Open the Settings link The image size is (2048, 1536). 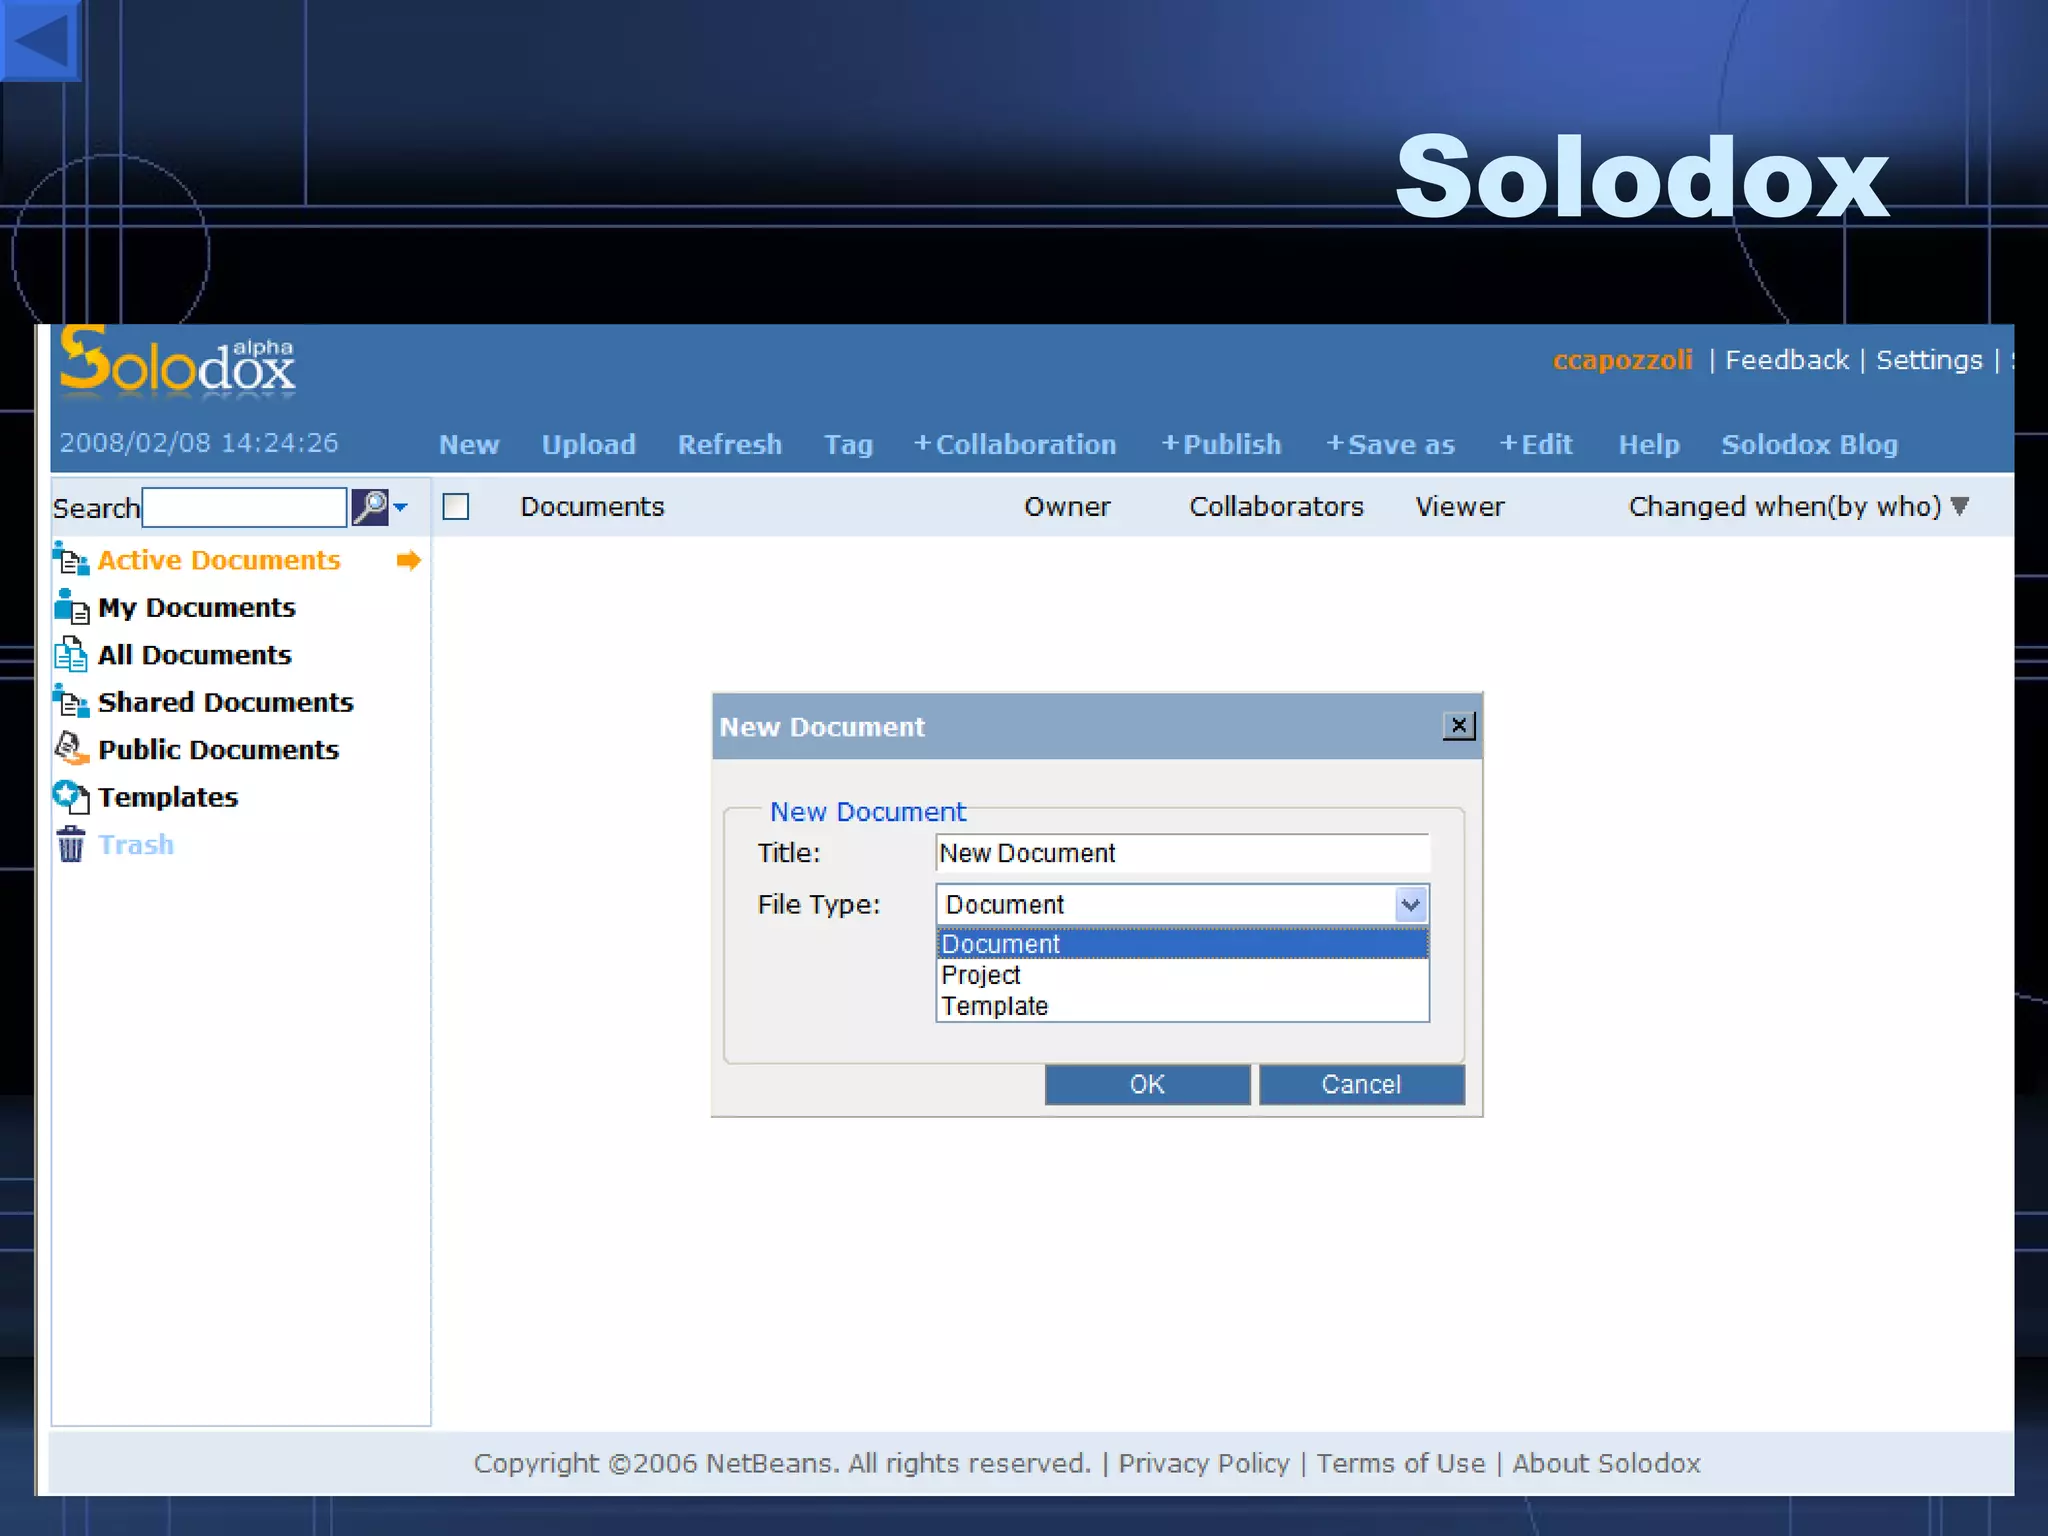click(1929, 360)
